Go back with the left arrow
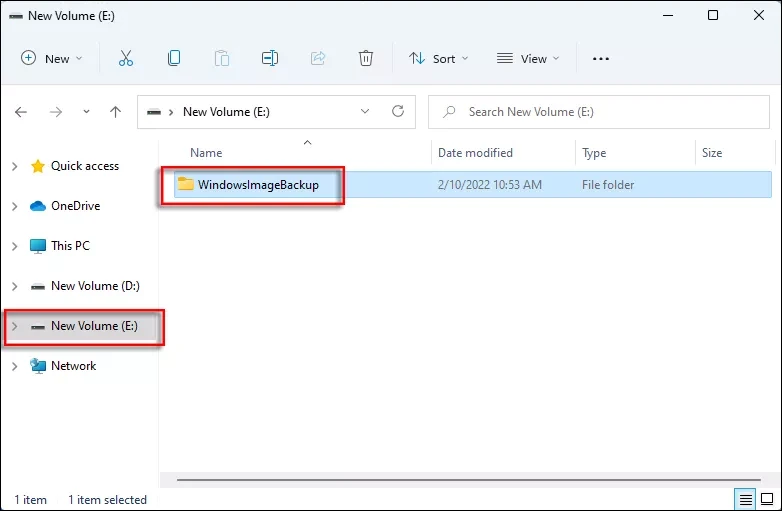The height and width of the screenshot is (511, 782). (21, 112)
